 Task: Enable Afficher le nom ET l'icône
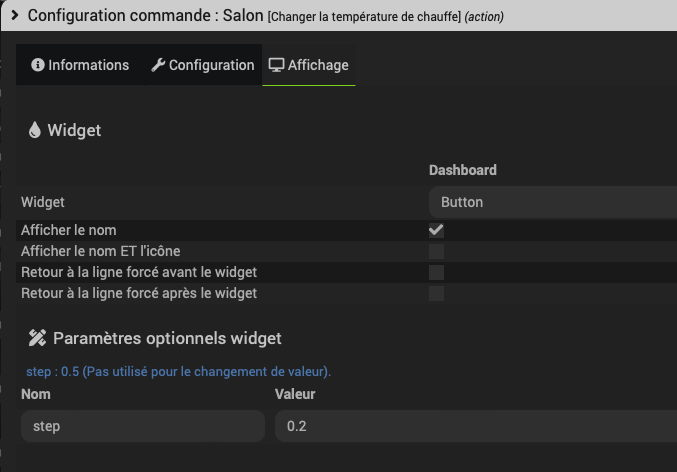point(436,251)
